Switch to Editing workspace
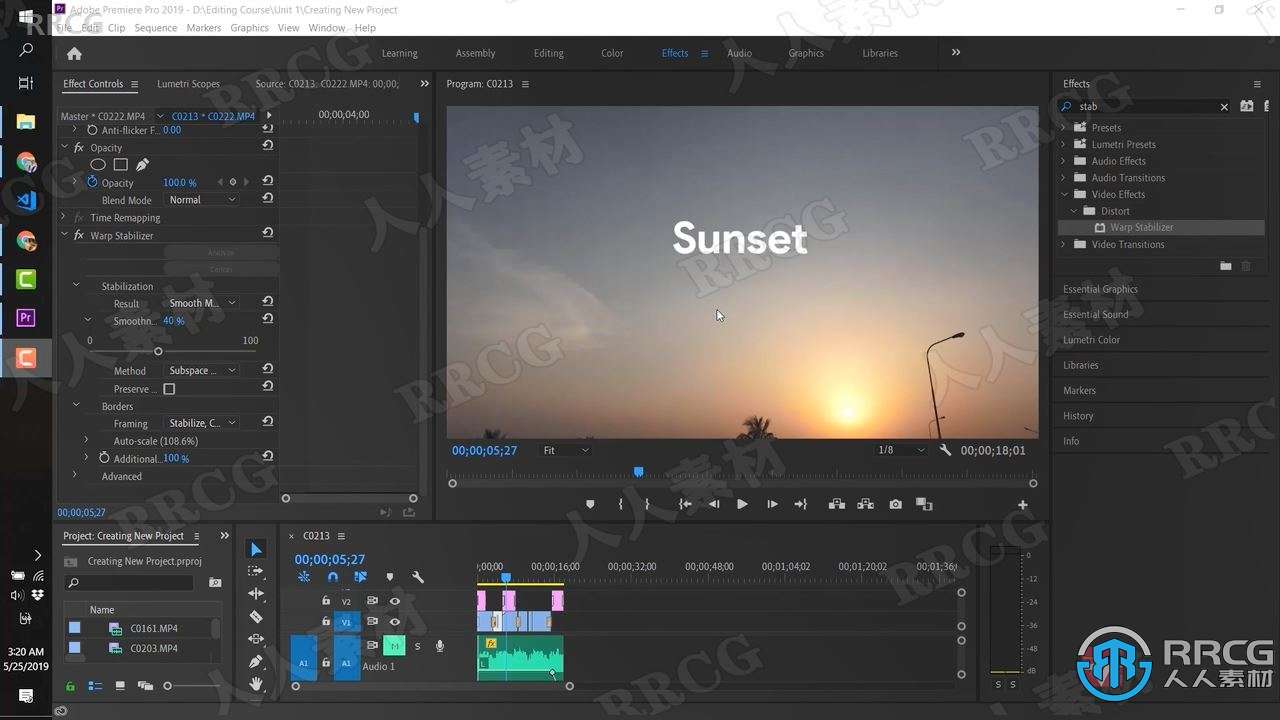The height and width of the screenshot is (720, 1280). [x=548, y=53]
